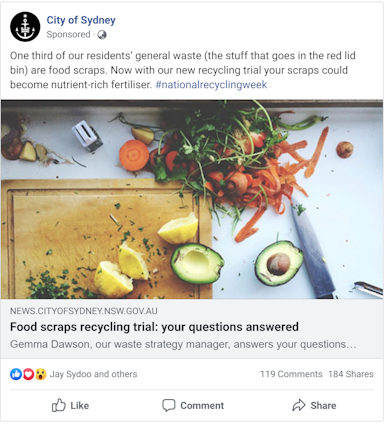Click the wow face reaction icon
The width and height of the screenshot is (385, 425).
(41, 374)
